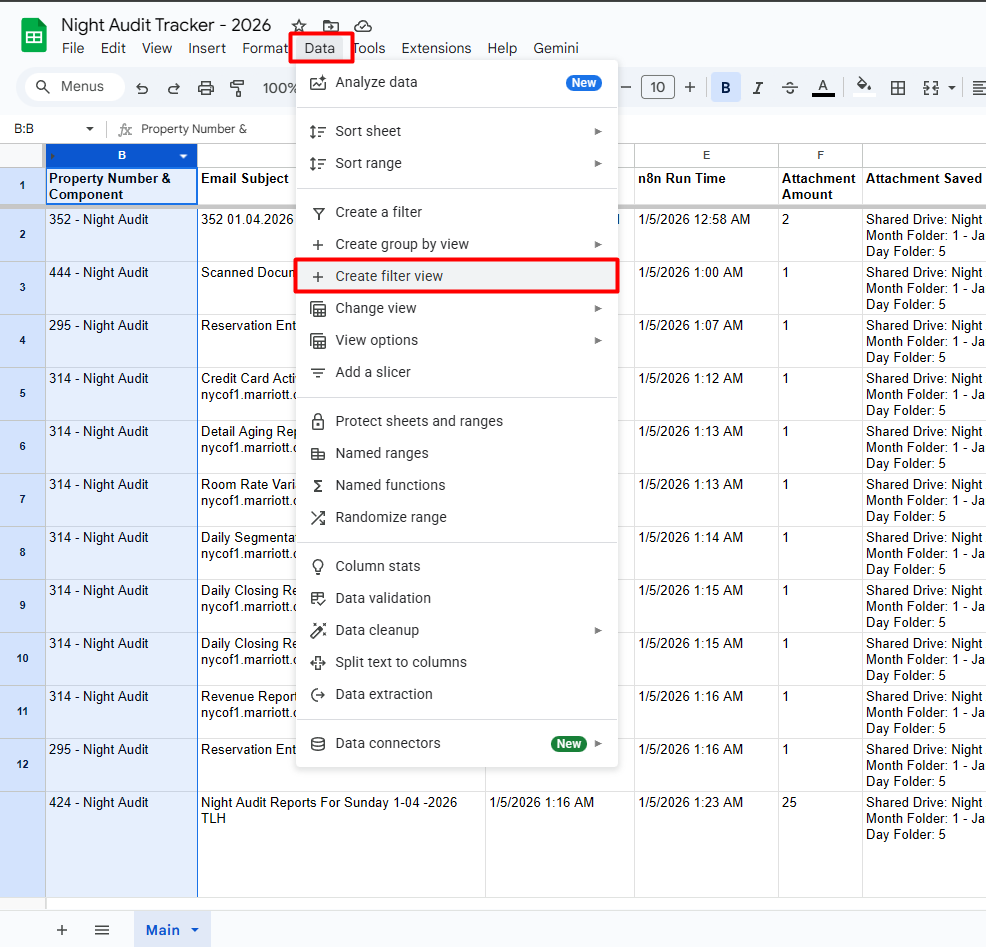Star this spreadsheet document

(x=298, y=26)
